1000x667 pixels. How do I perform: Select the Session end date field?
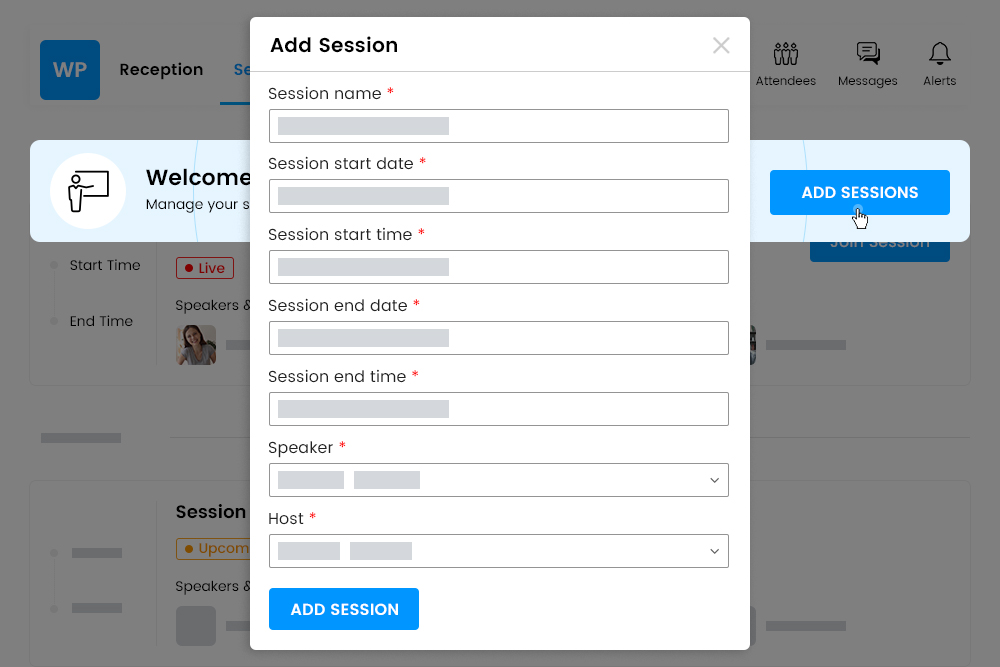point(499,338)
